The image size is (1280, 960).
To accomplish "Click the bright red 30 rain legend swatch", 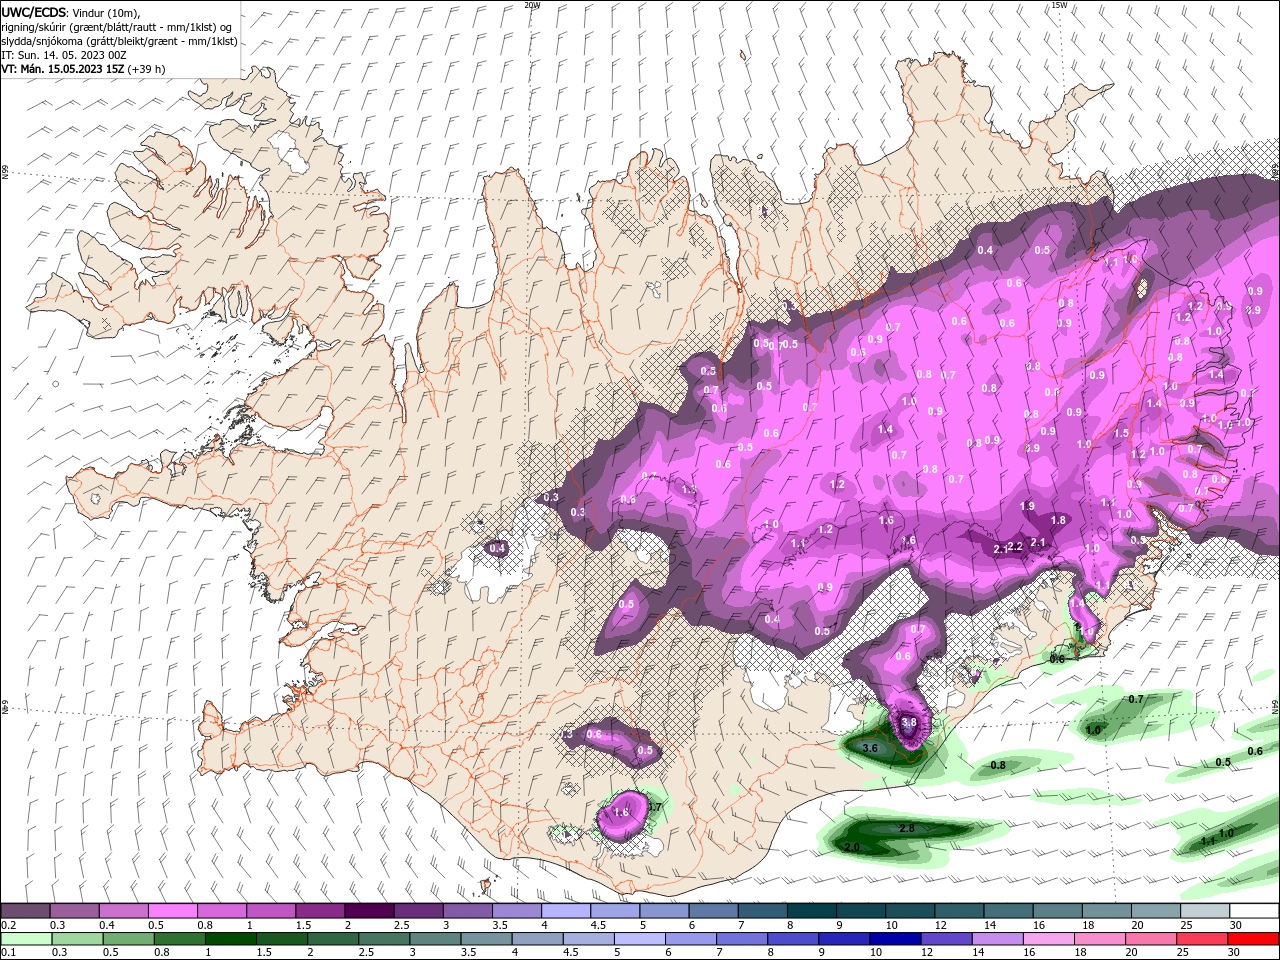I will click(1253, 939).
